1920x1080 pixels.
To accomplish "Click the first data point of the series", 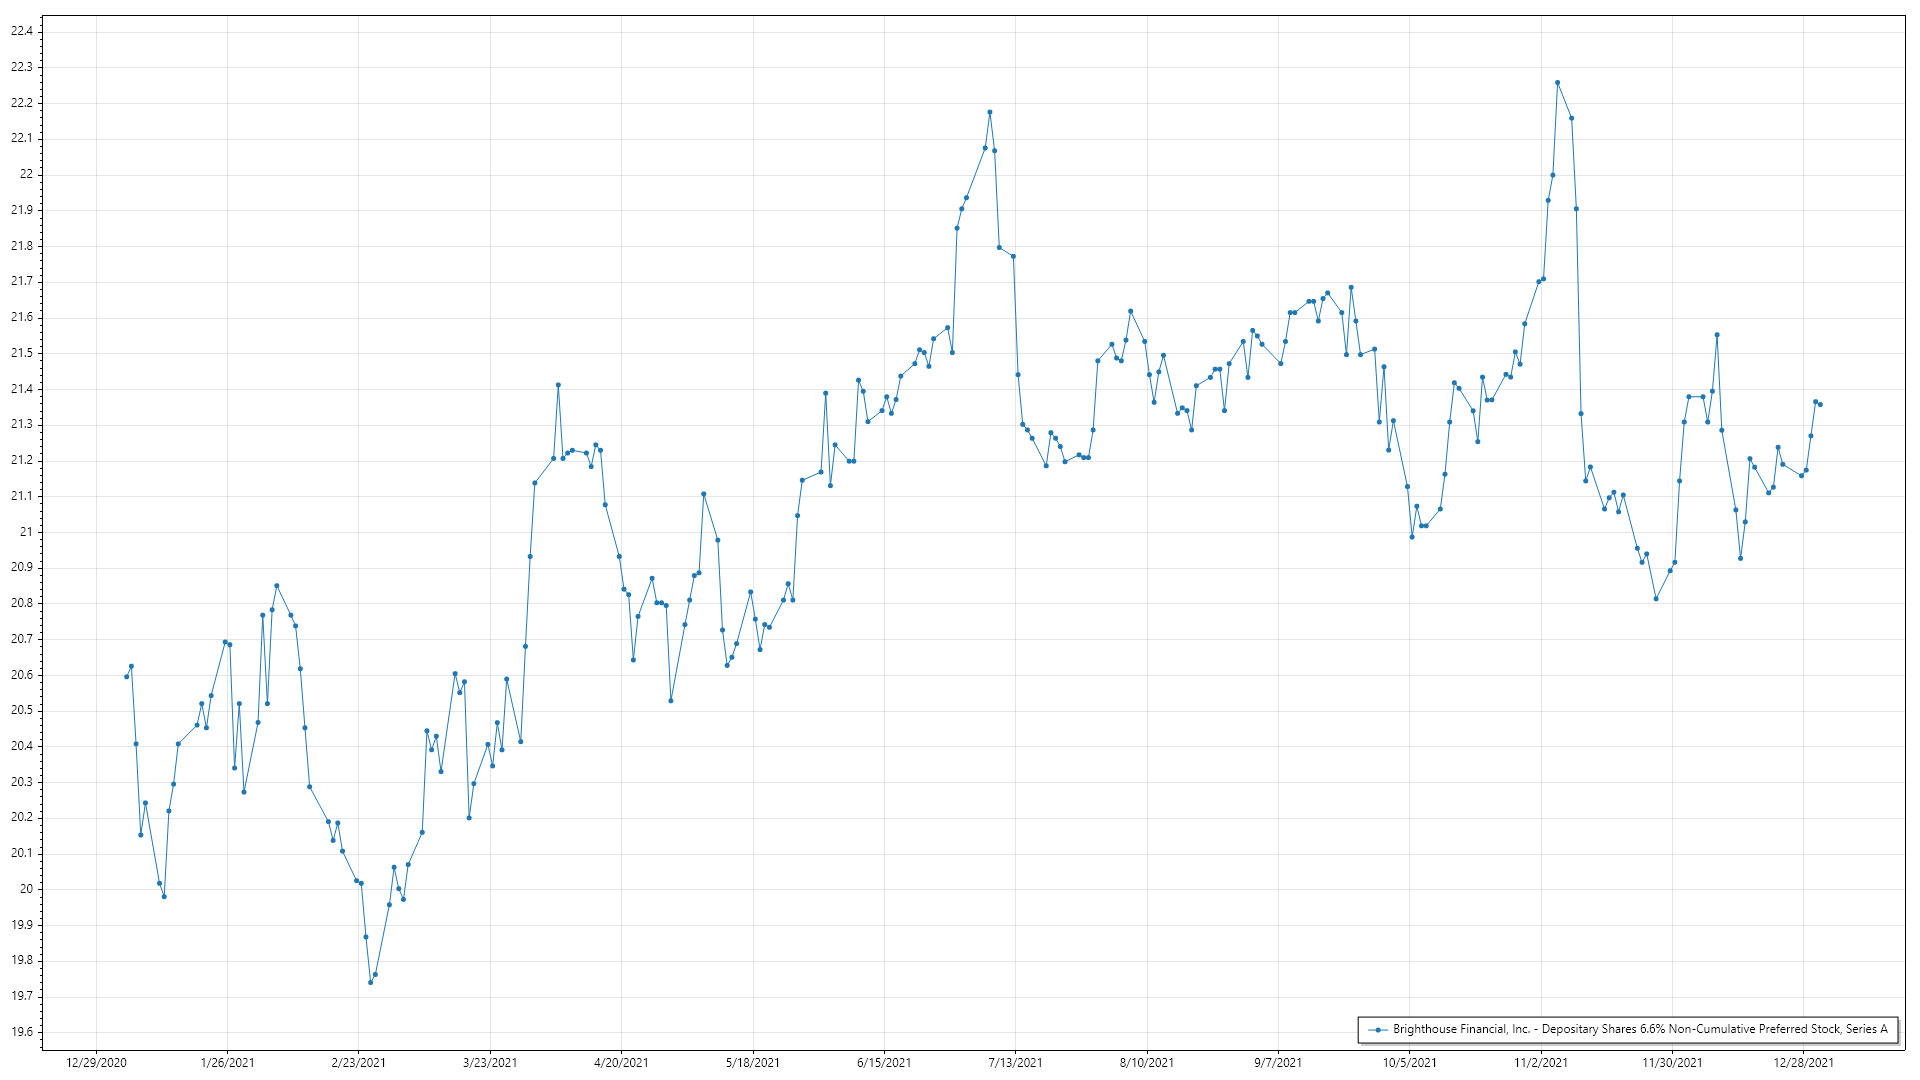I will [126, 677].
